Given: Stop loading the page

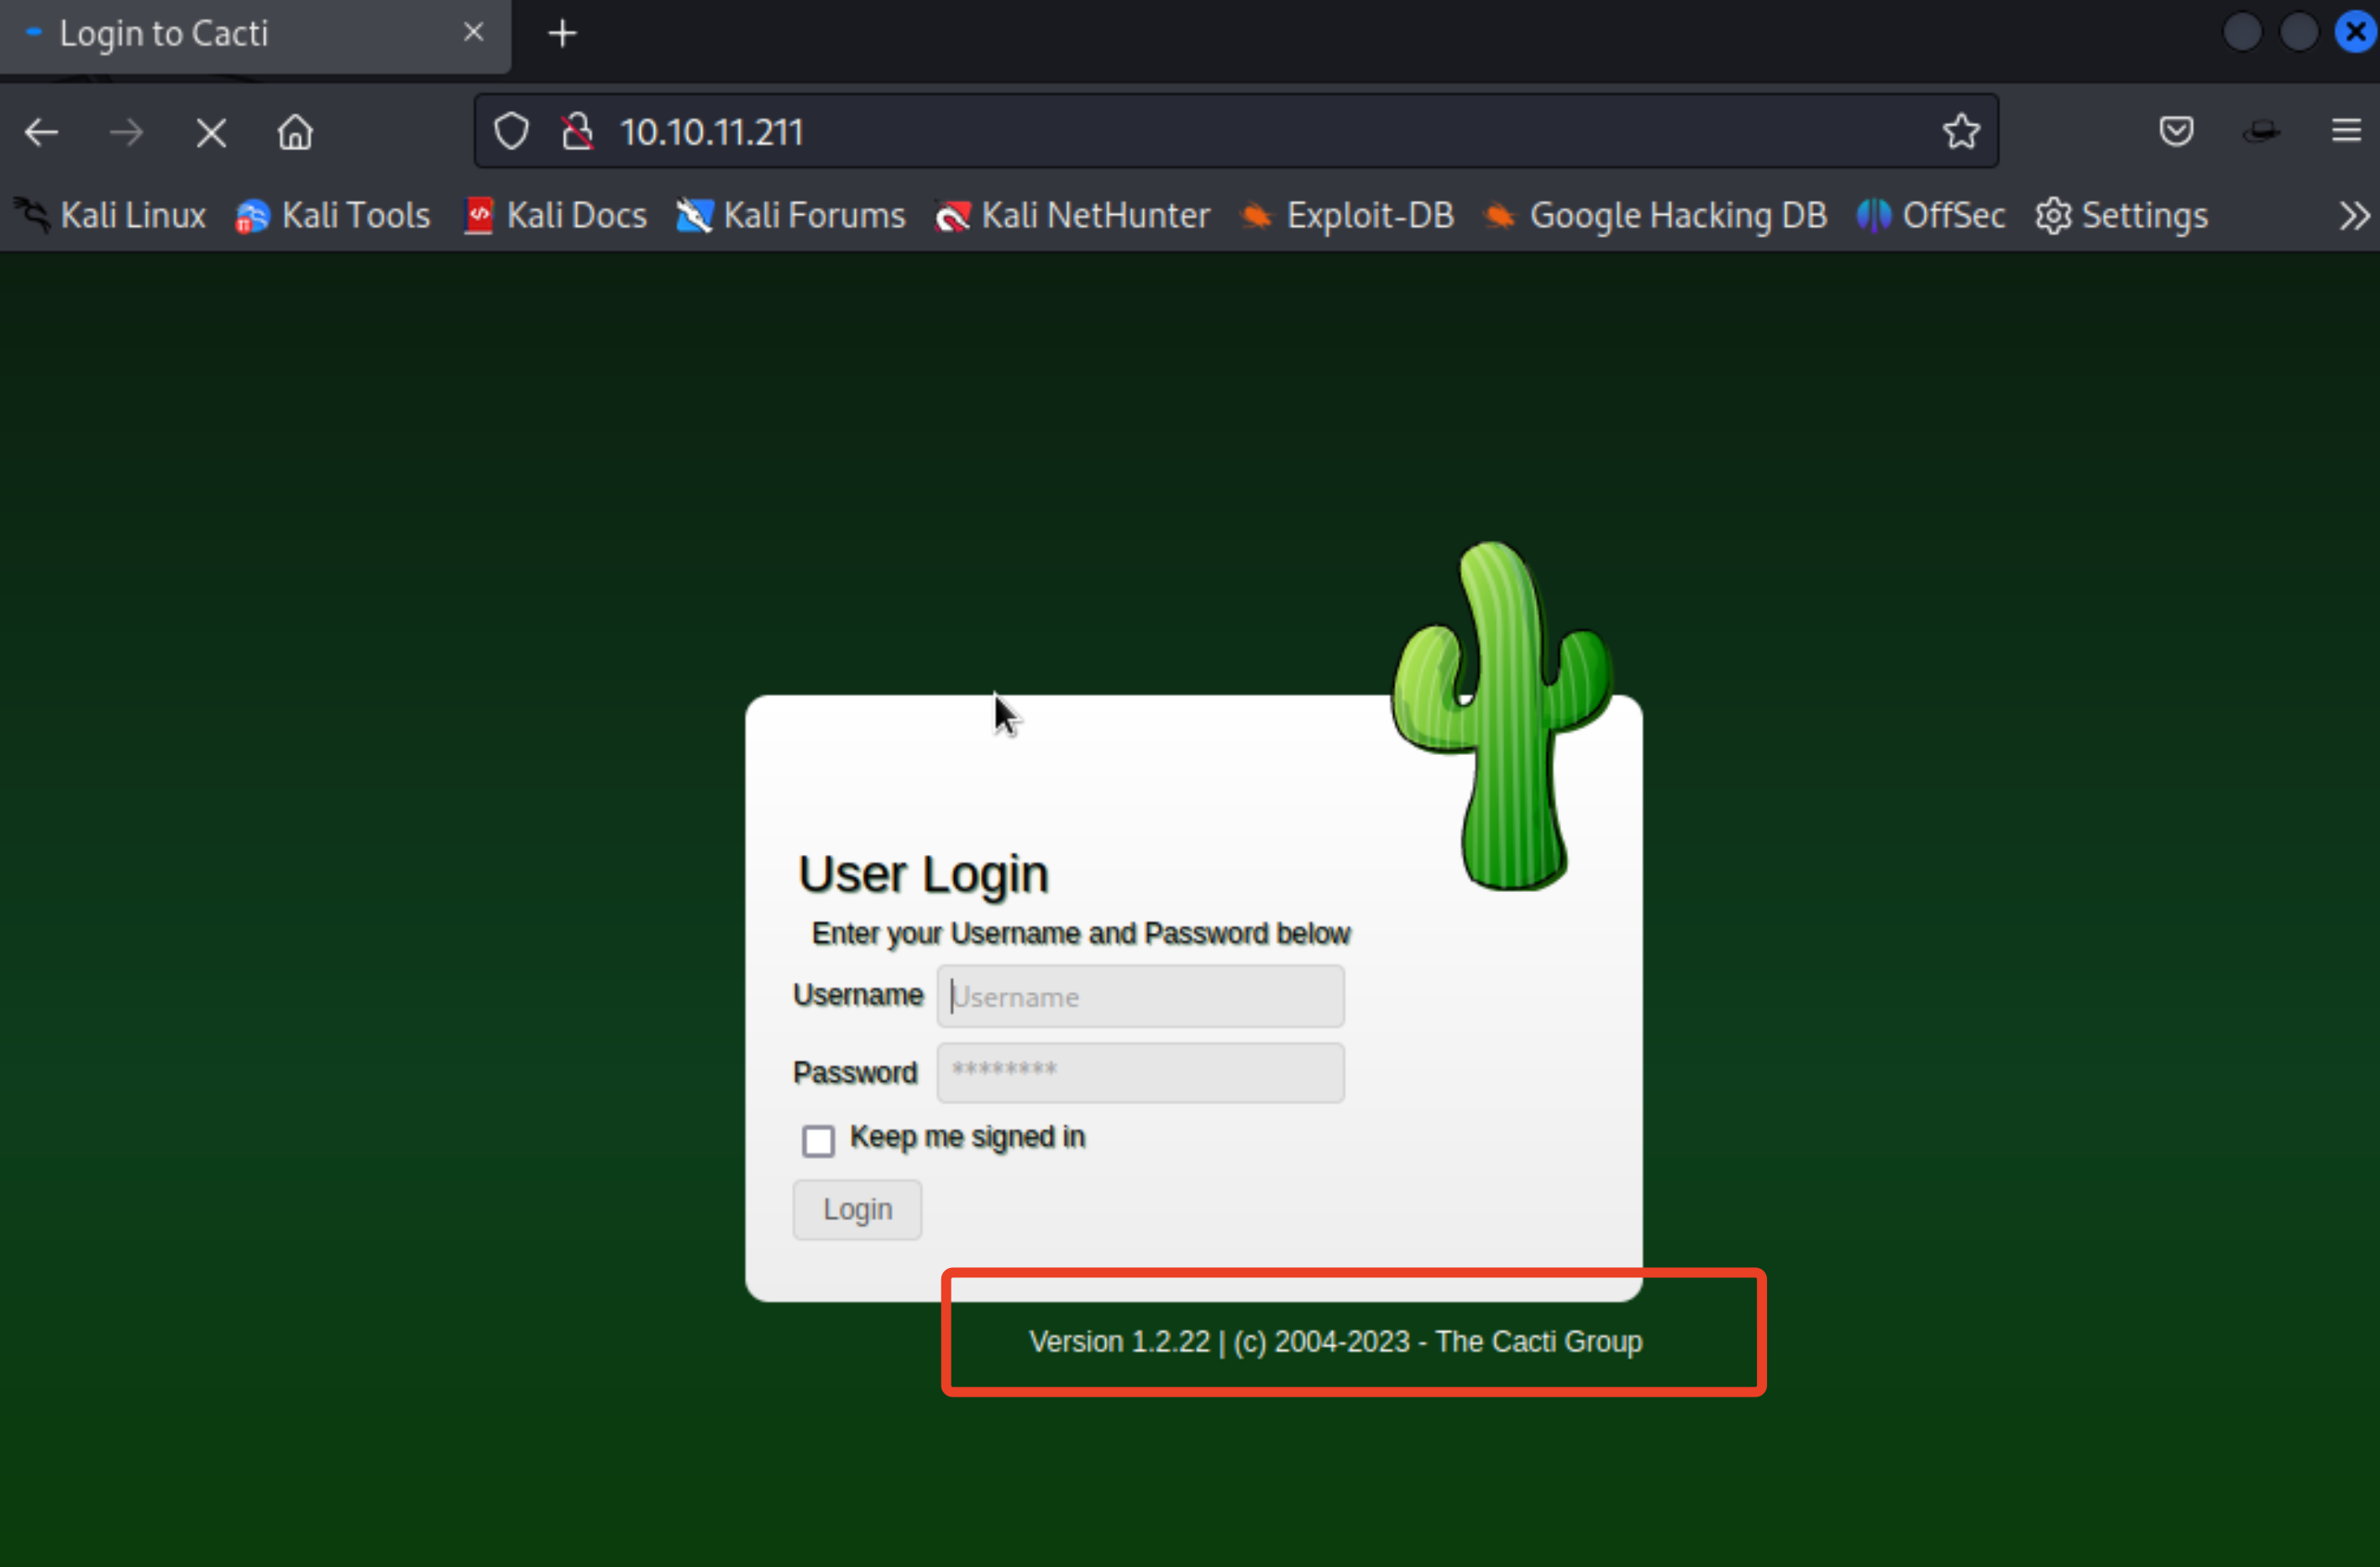Looking at the screenshot, I should [x=211, y=132].
